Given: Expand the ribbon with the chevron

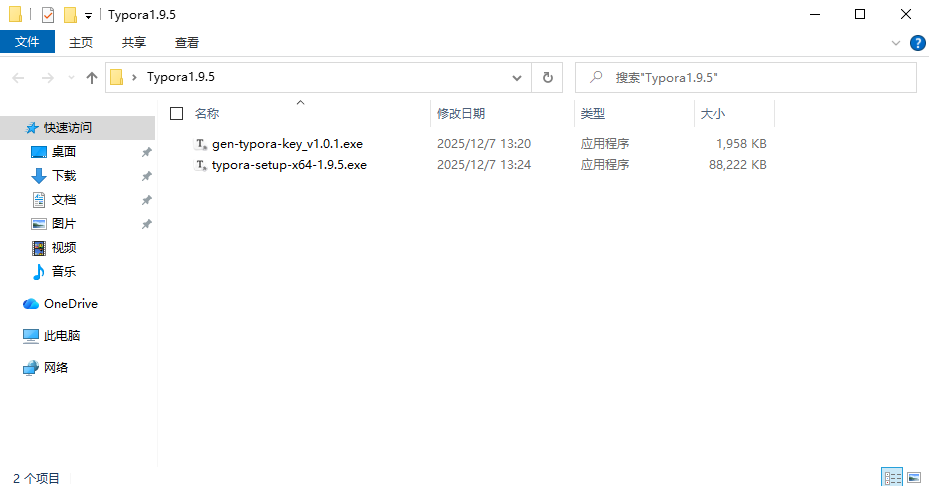Looking at the screenshot, I should [895, 43].
